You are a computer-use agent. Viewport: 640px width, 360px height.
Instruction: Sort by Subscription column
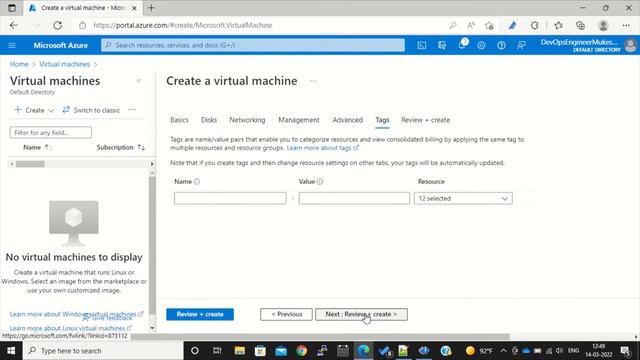pyautogui.click(x=120, y=147)
